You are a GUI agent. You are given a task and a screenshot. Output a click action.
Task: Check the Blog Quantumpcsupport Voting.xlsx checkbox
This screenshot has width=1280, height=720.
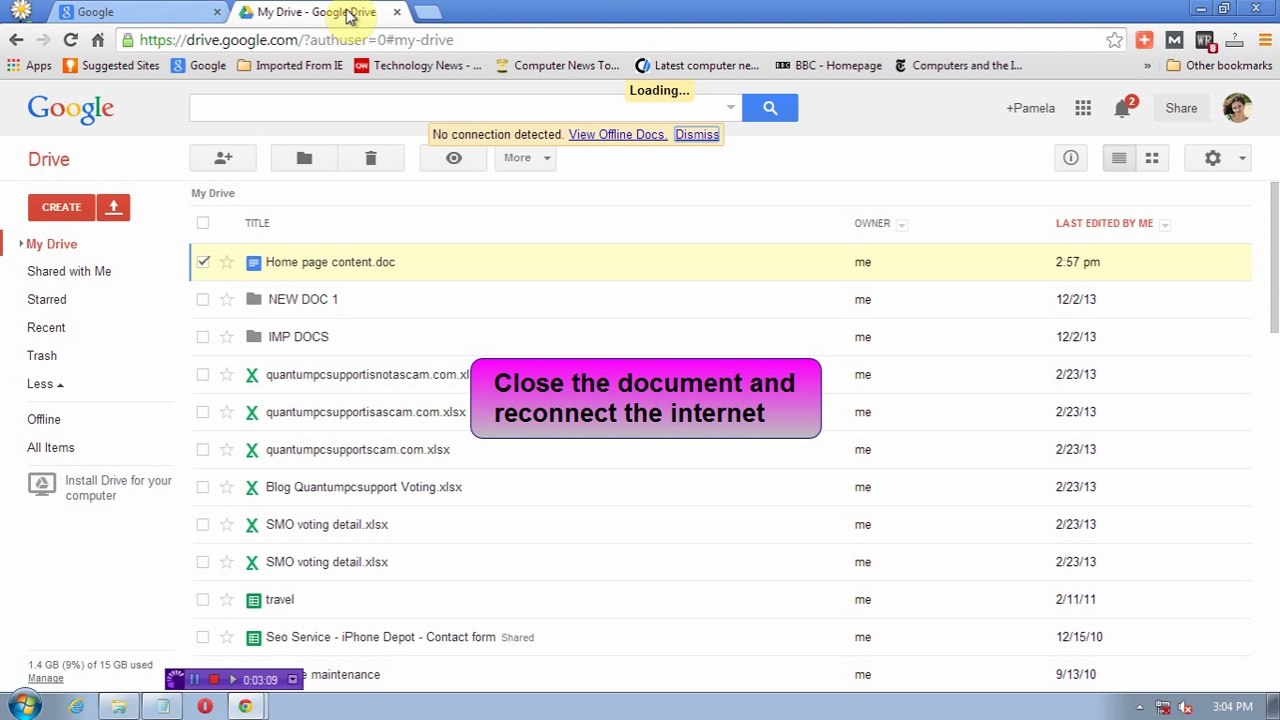[x=203, y=487]
